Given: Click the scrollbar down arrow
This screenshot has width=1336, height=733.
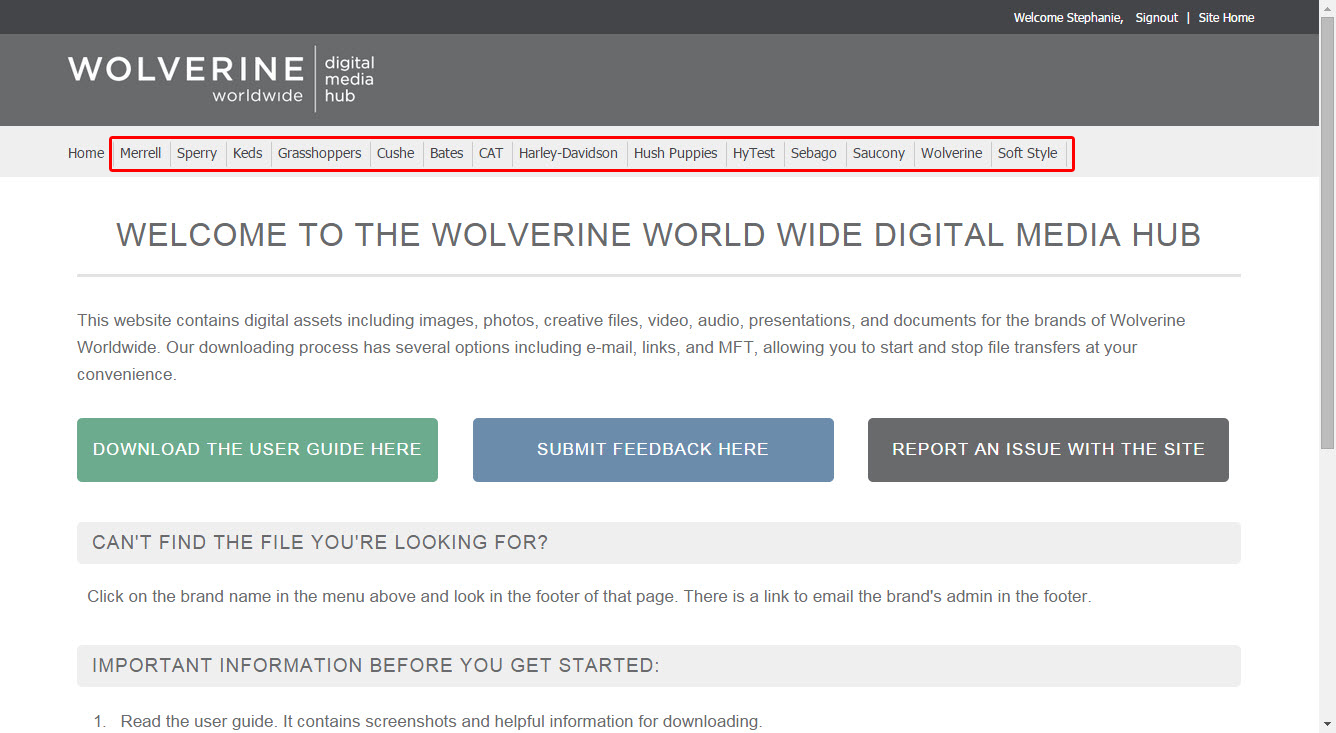Looking at the screenshot, I should click(x=1327, y=724).
